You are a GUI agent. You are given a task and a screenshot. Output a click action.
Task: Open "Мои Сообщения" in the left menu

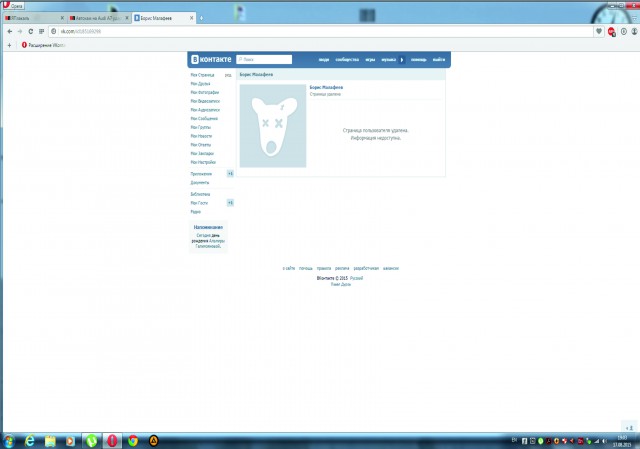pyautogui.click(x=204, y=119)
